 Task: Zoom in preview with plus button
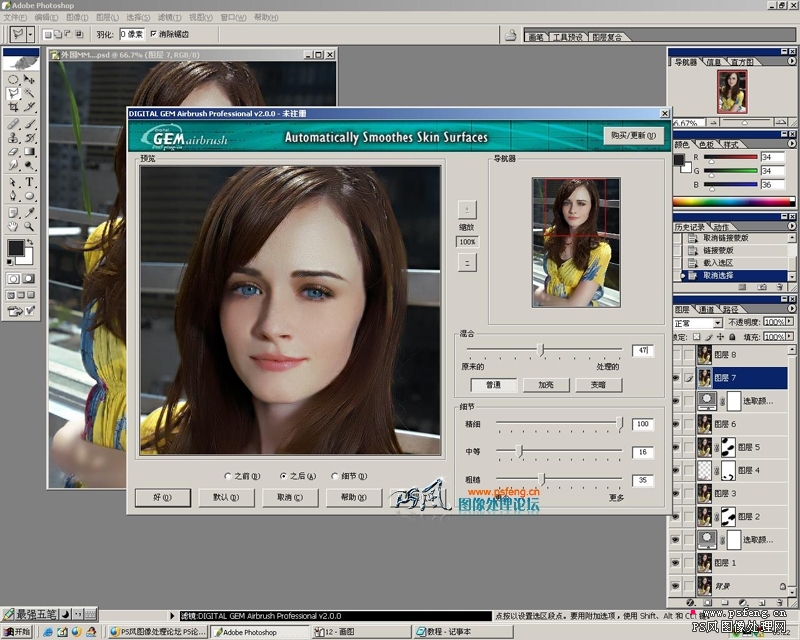point(467,209)
